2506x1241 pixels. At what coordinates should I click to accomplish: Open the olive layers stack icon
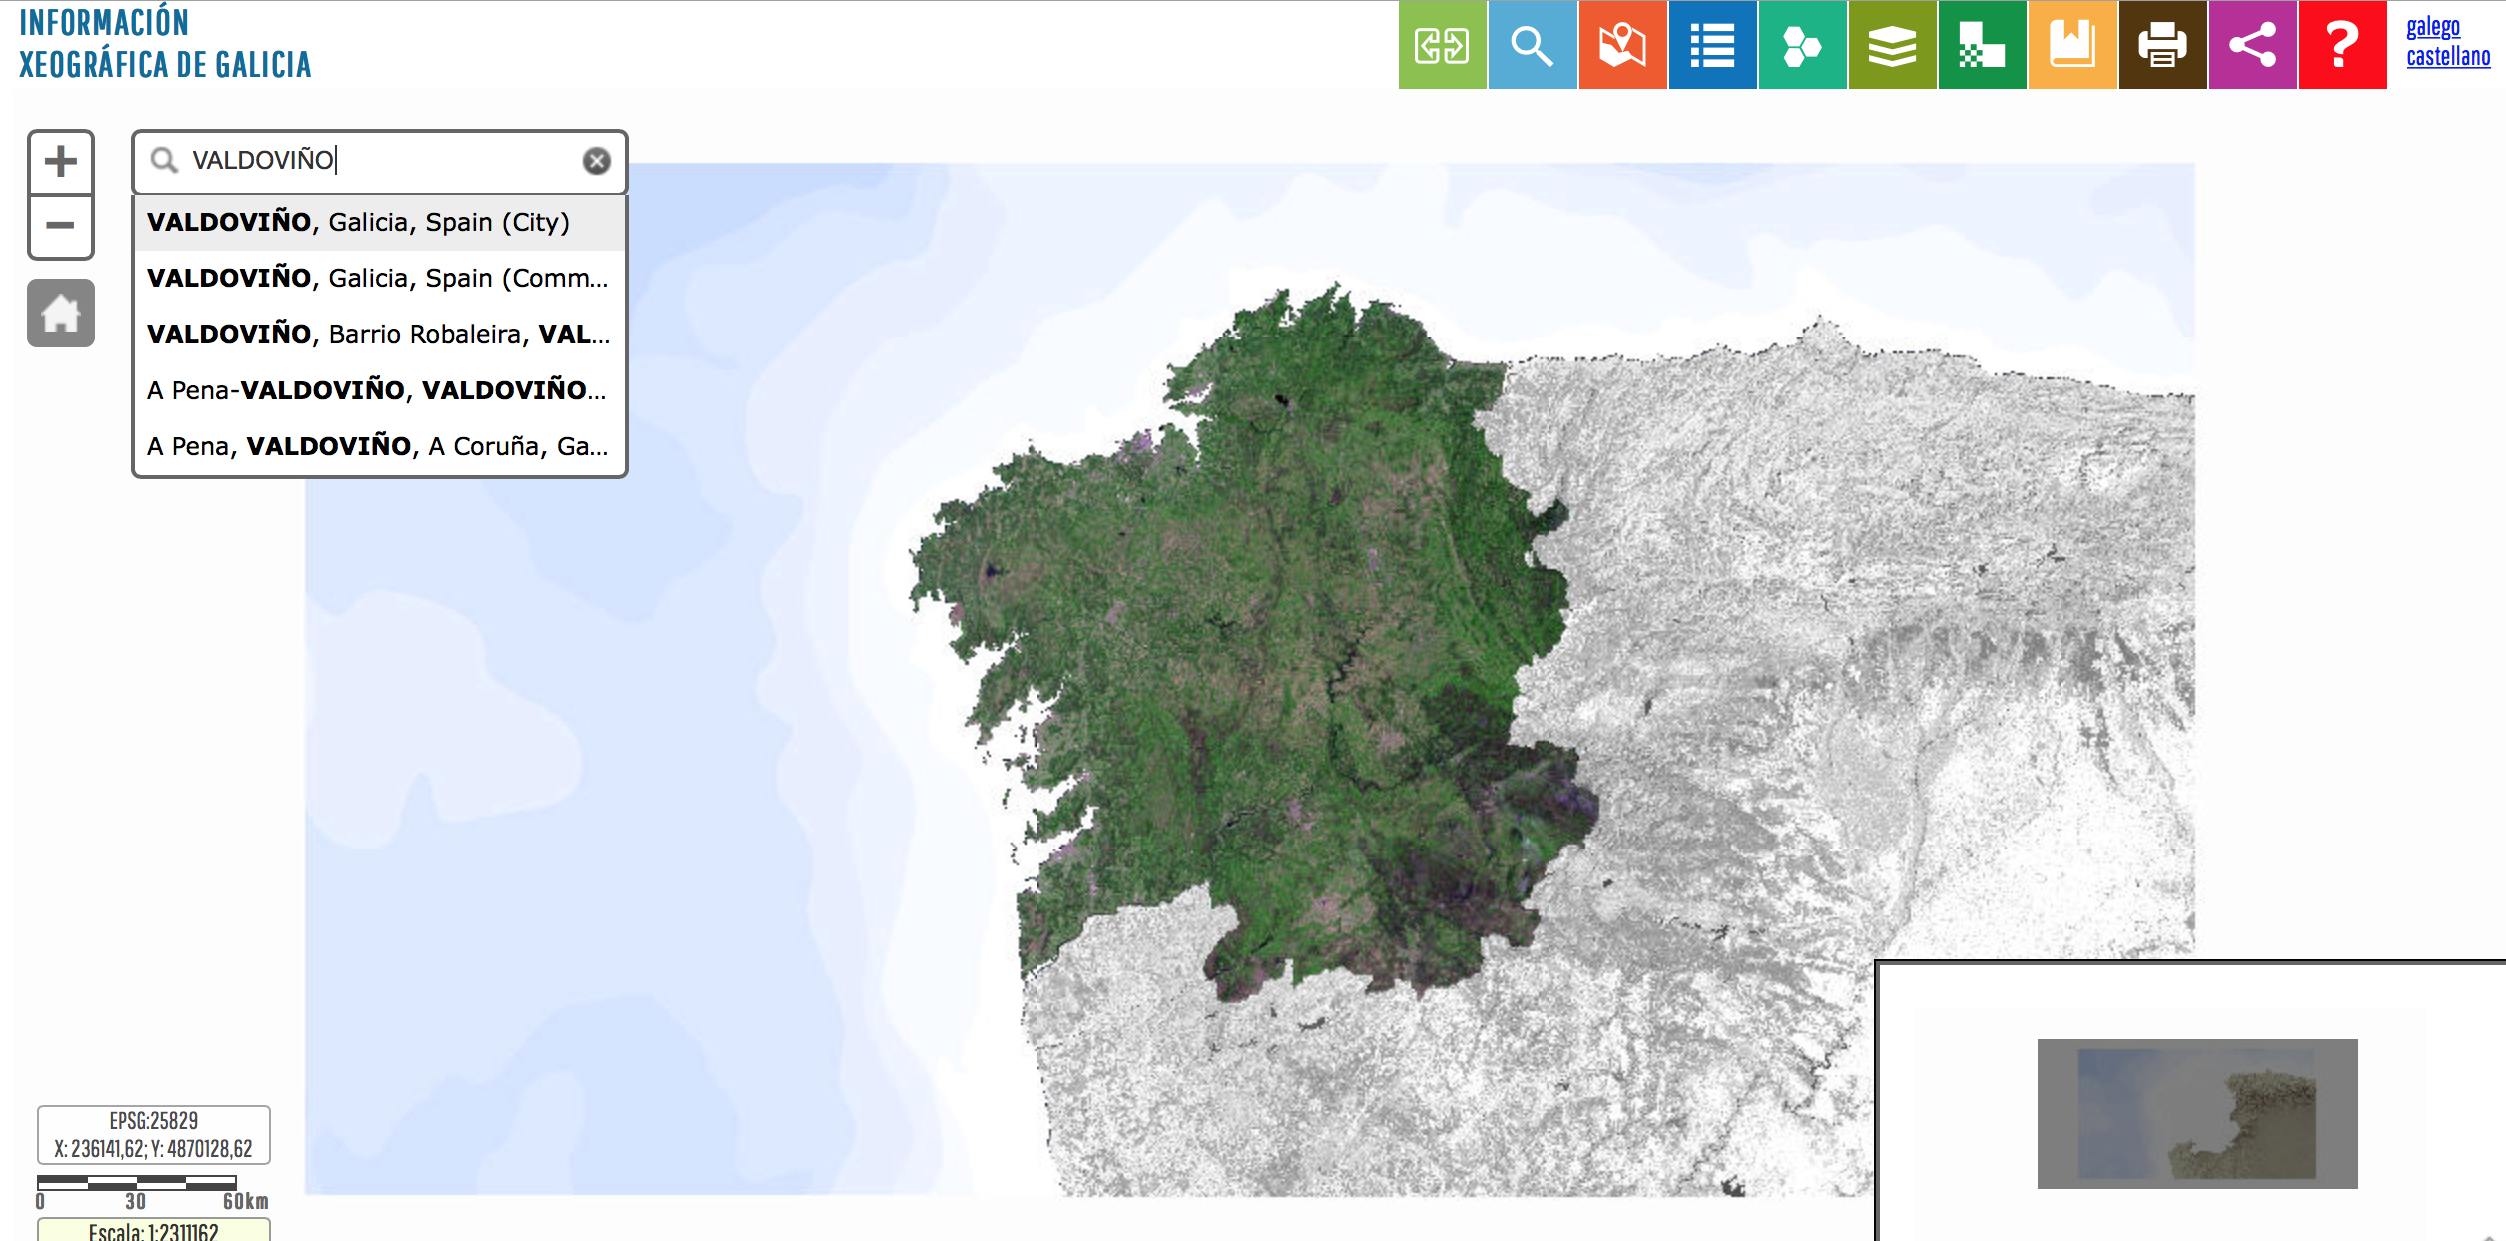(x=1892, y=45)
